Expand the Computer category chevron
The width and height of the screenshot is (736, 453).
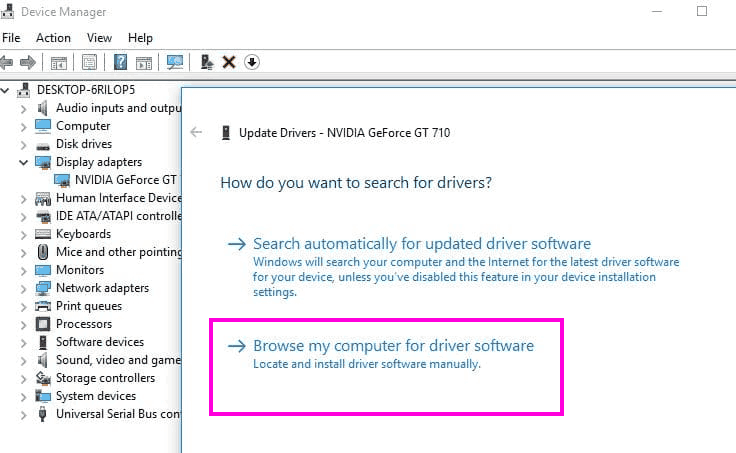(23, 127)
